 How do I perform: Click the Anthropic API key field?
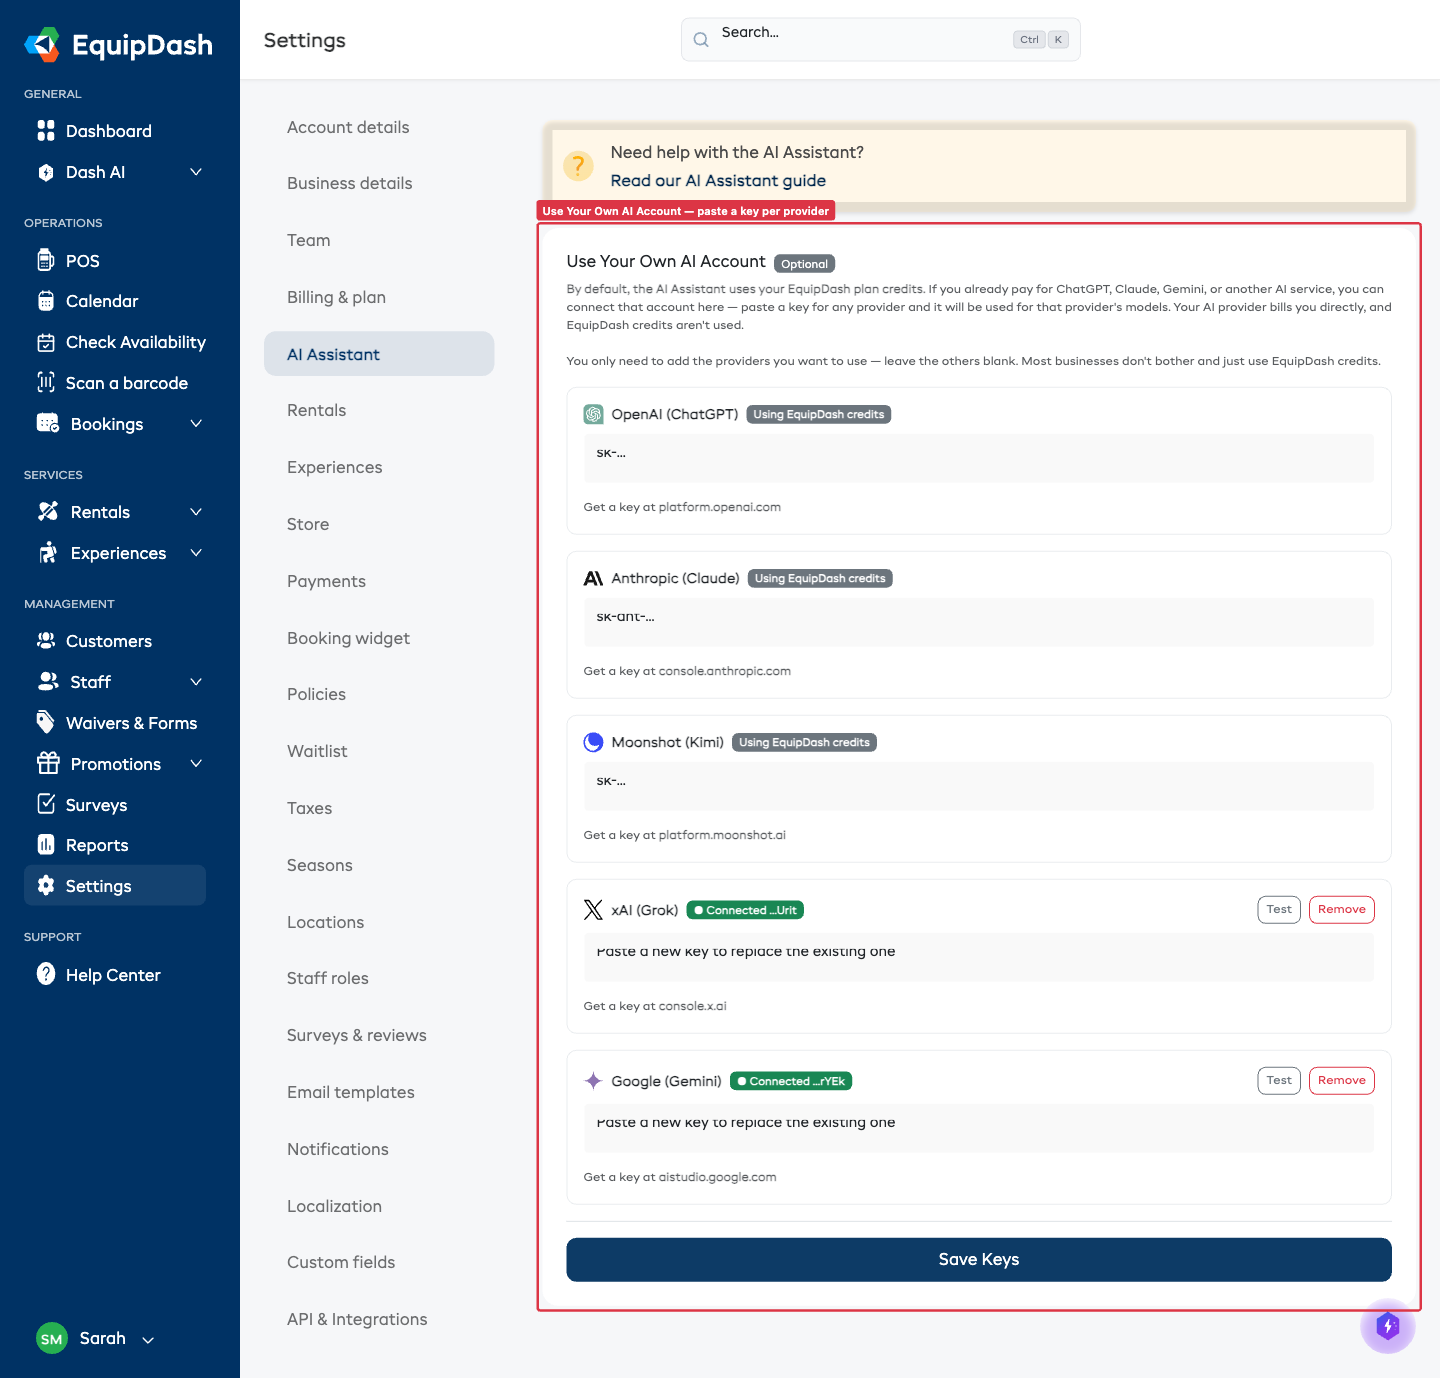[x=979, y=622]
